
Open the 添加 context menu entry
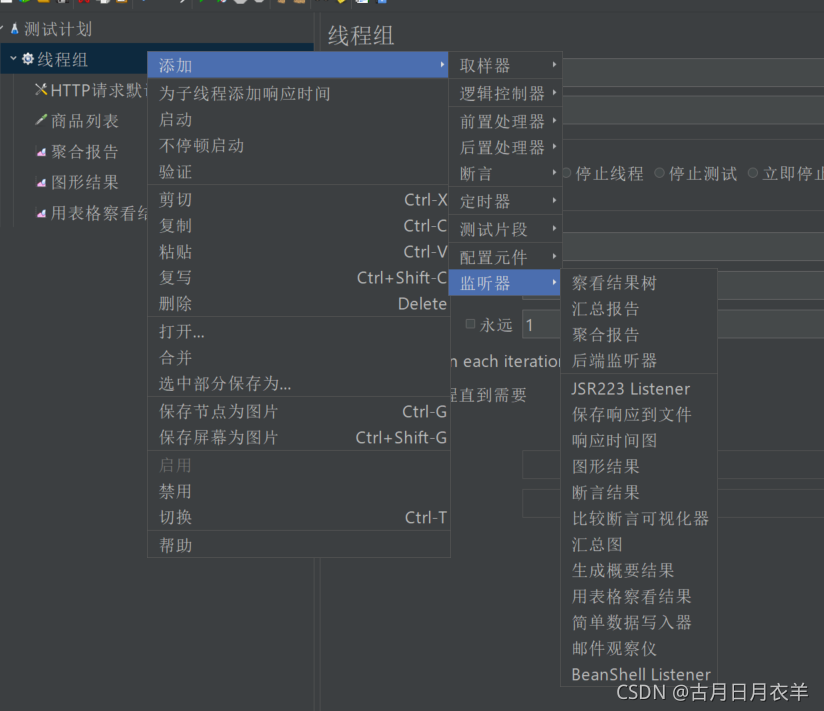tap(298, 65)
